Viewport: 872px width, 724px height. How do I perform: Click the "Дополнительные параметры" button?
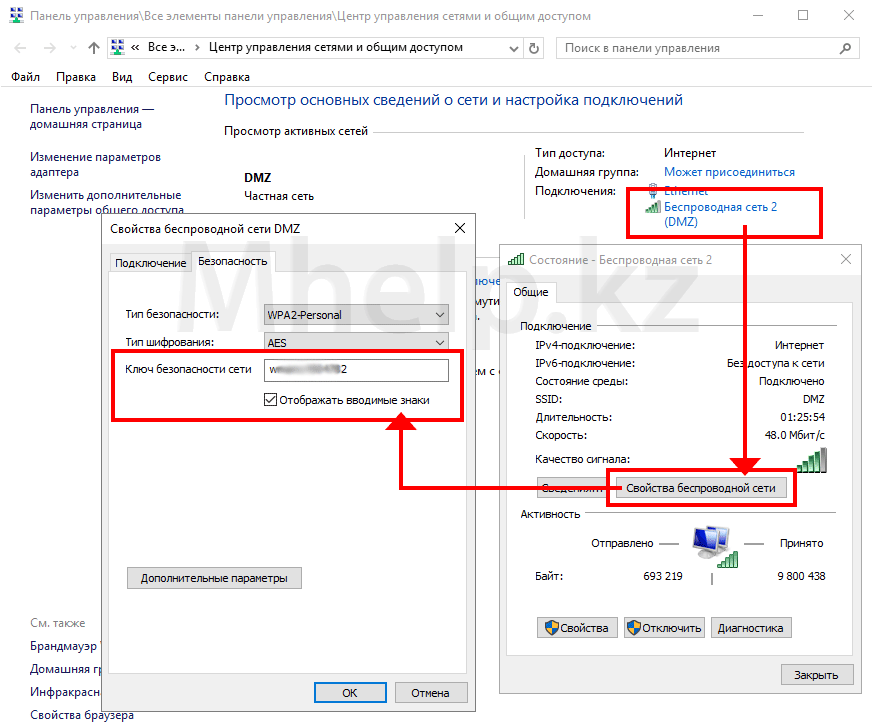(214, 578)
